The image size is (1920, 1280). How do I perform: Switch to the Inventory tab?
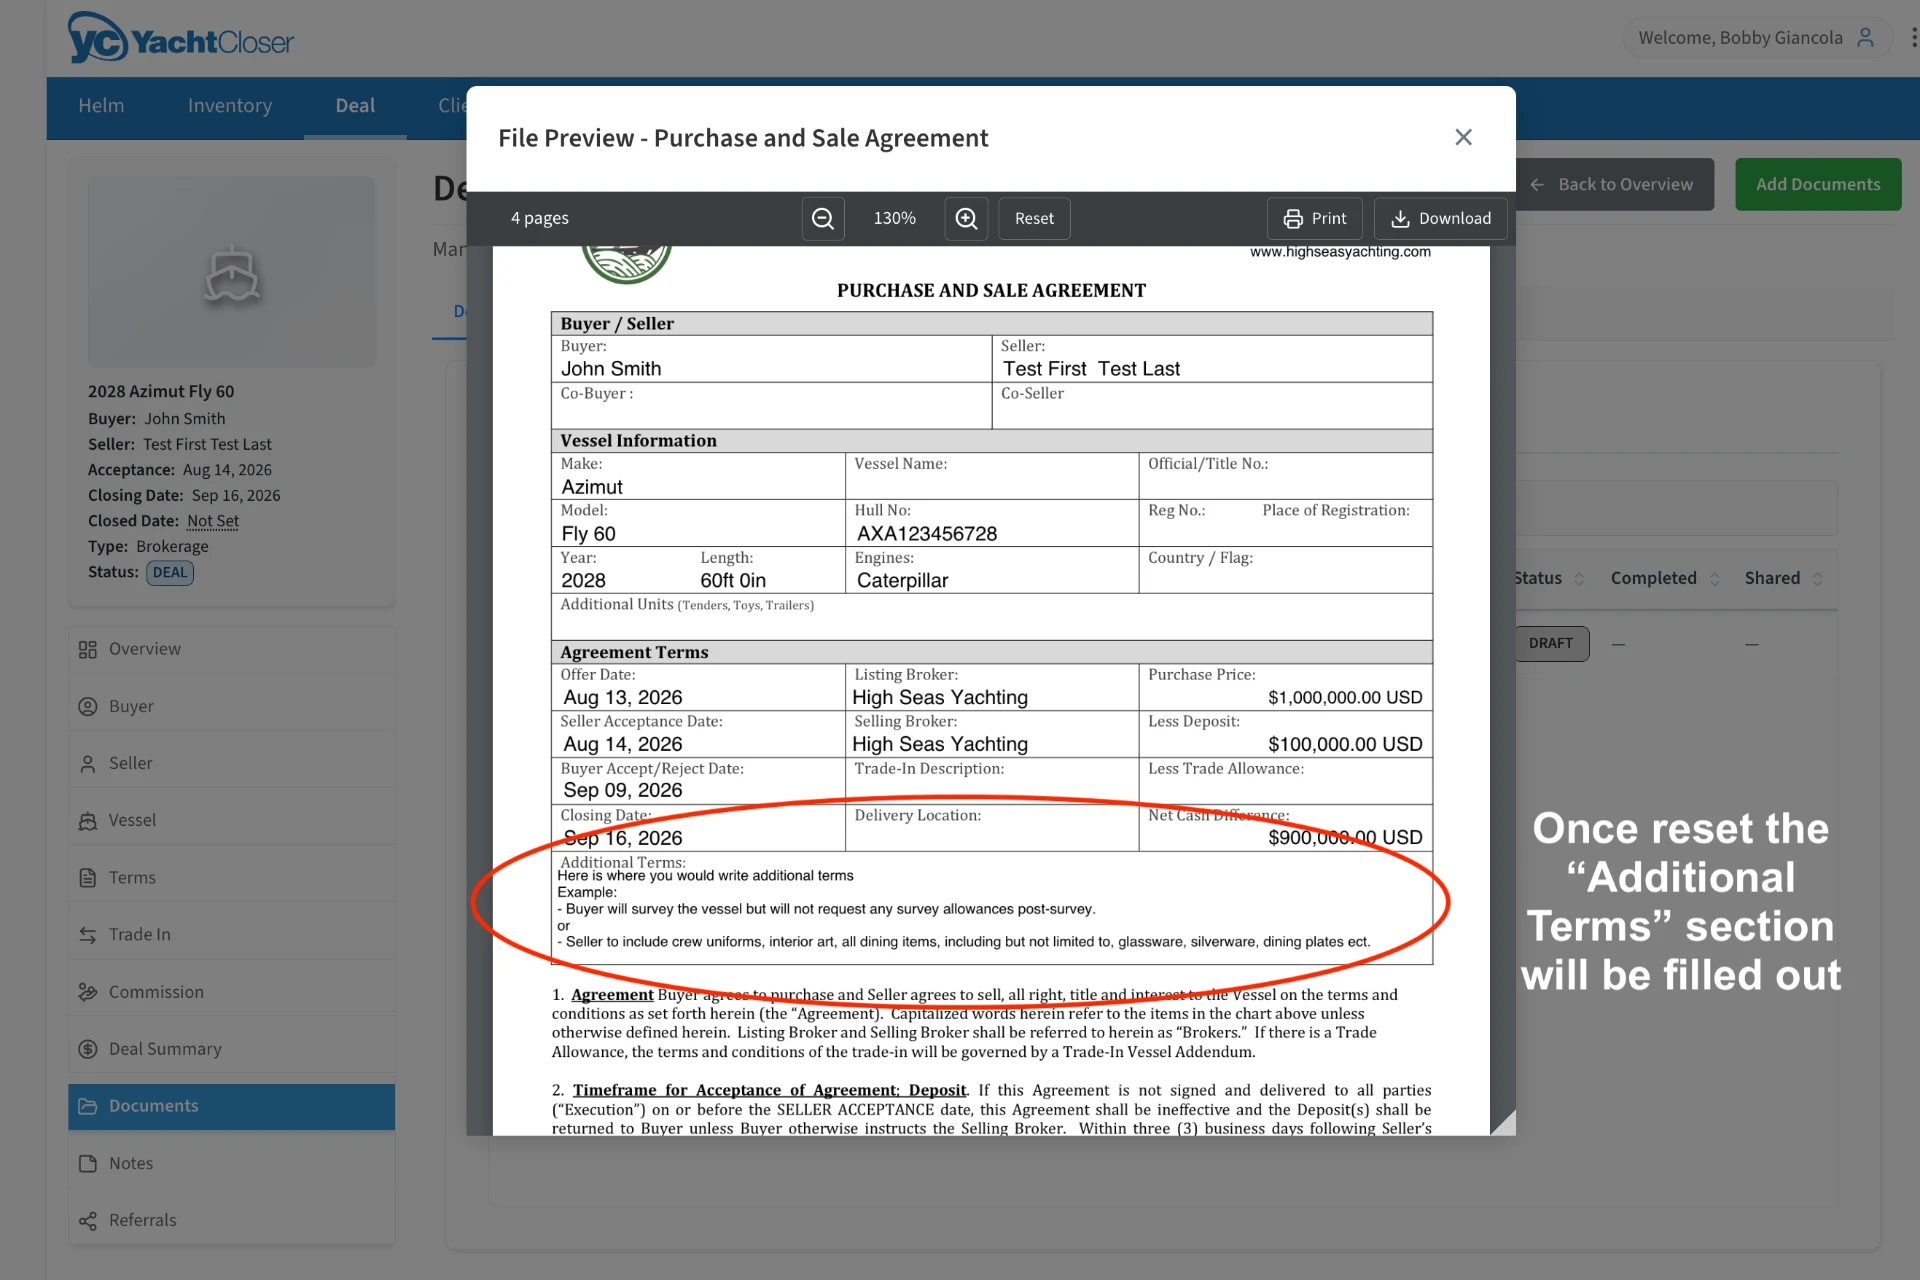pos(230,106)
